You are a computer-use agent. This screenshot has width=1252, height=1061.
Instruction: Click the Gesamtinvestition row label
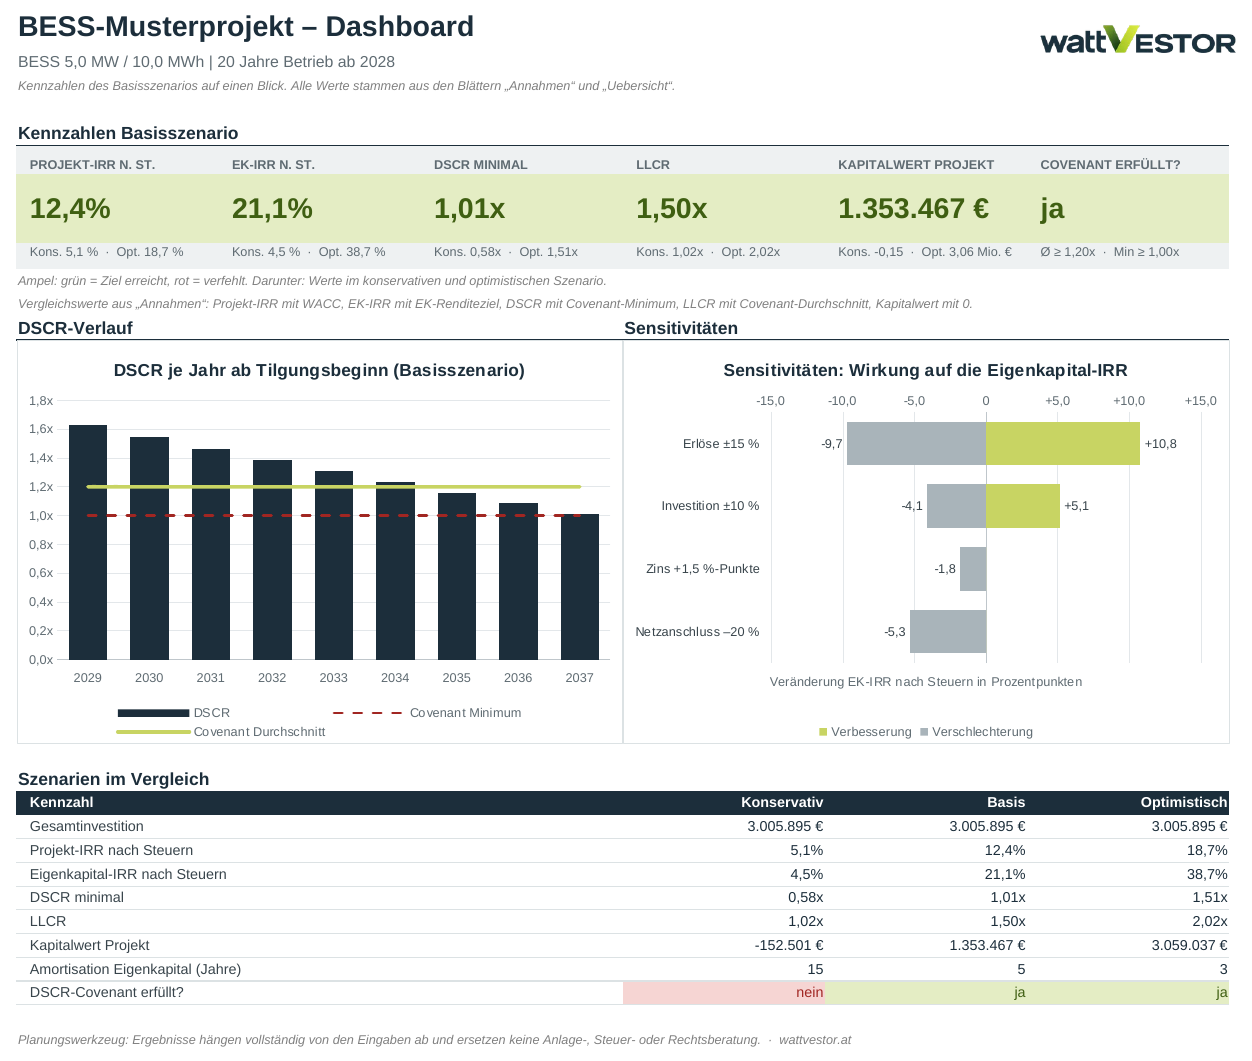tap(87, 826)
